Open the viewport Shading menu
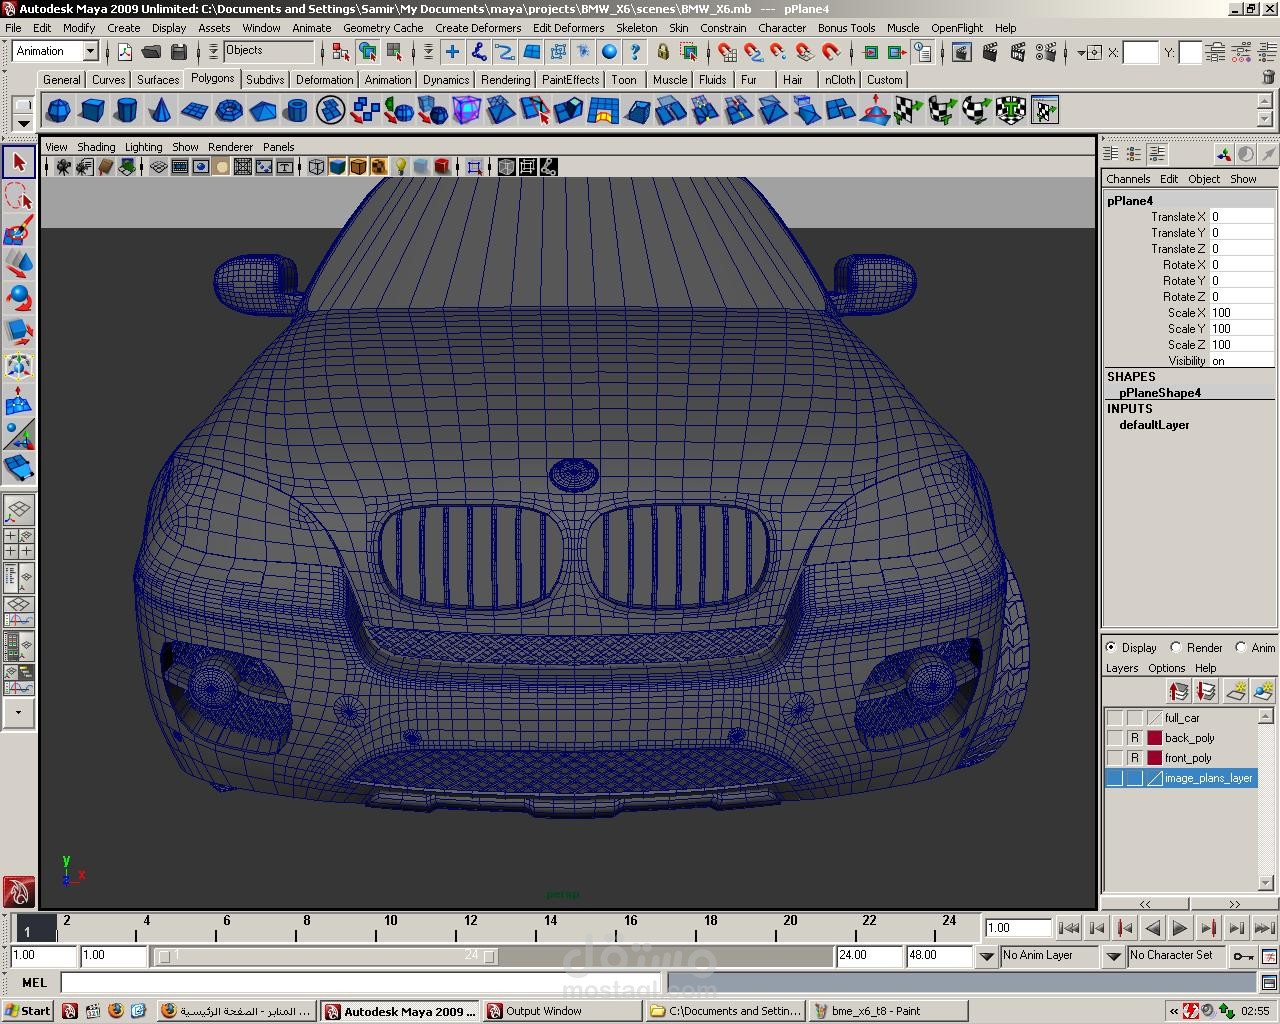The height and width of the screenshot is (1024, 1280). click(96, 147)
